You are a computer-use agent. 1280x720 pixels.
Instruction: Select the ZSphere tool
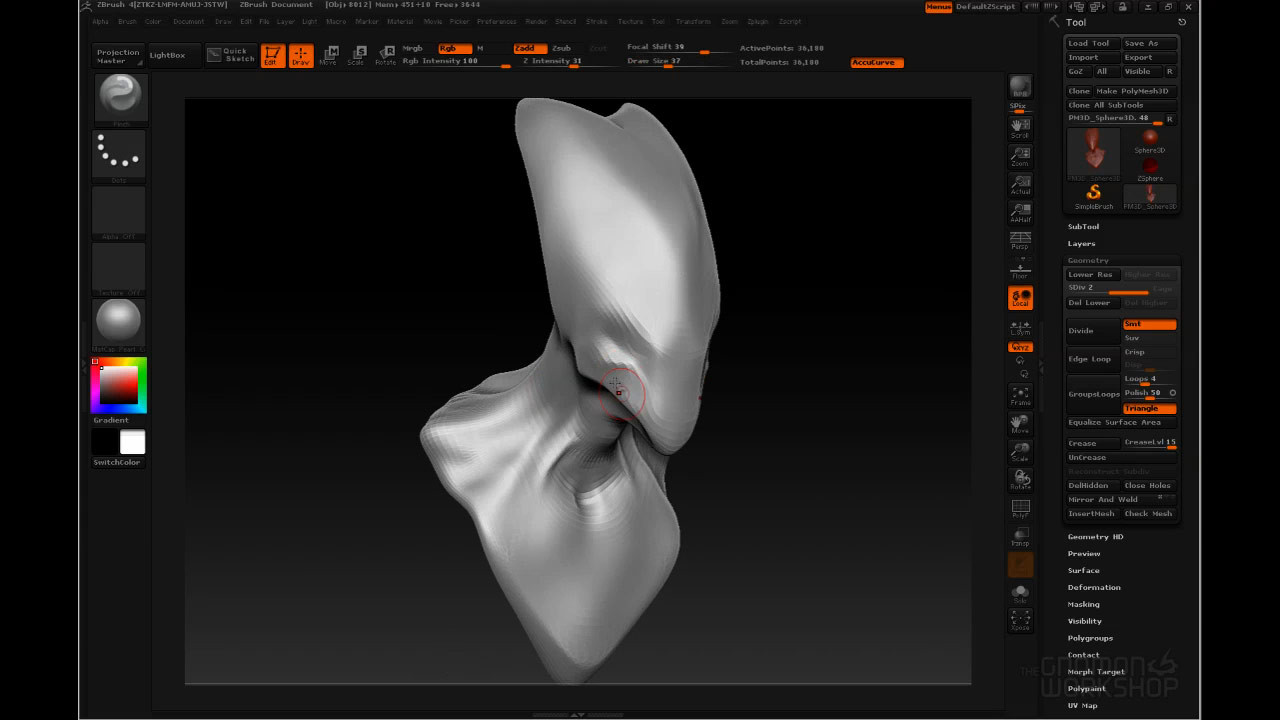[1150, 168]
